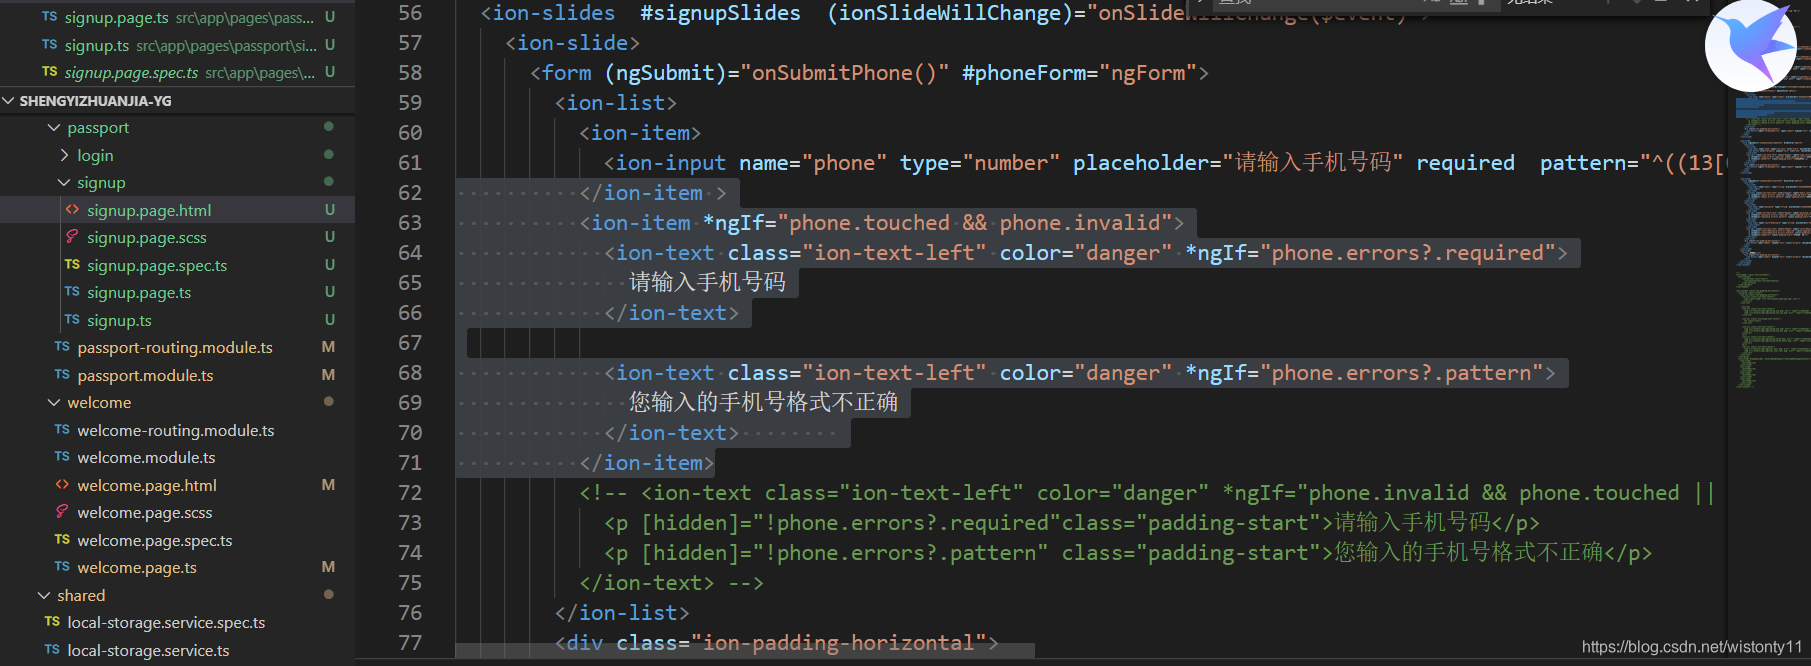This screenshot has width=1811, height=666.
Task: Click phone.errors?.pattern on line 68
Action: click(x=1401, y=373)
